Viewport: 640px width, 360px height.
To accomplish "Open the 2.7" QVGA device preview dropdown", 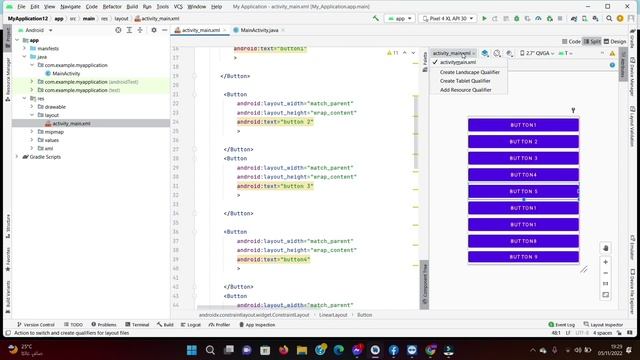I will (537, 53).
